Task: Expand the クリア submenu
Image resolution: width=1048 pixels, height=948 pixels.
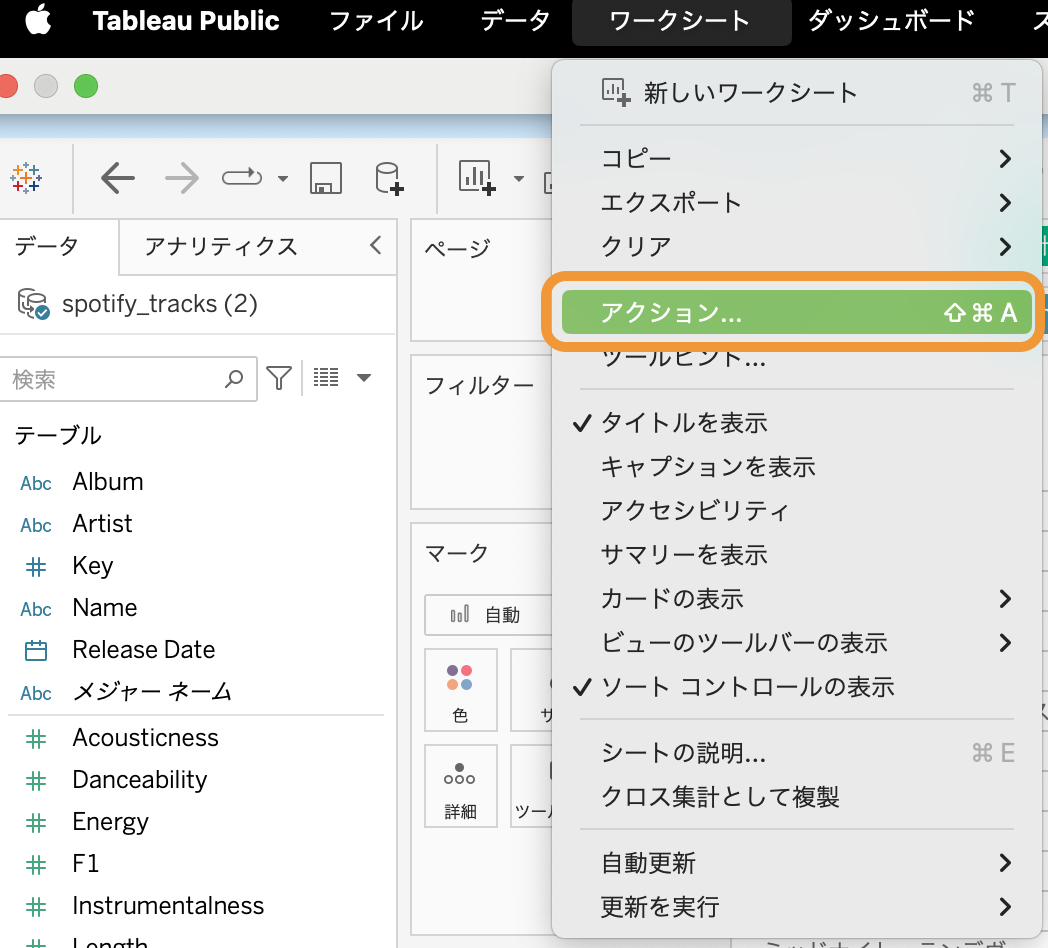Action: pyautogui.click(x=797, y=247)
